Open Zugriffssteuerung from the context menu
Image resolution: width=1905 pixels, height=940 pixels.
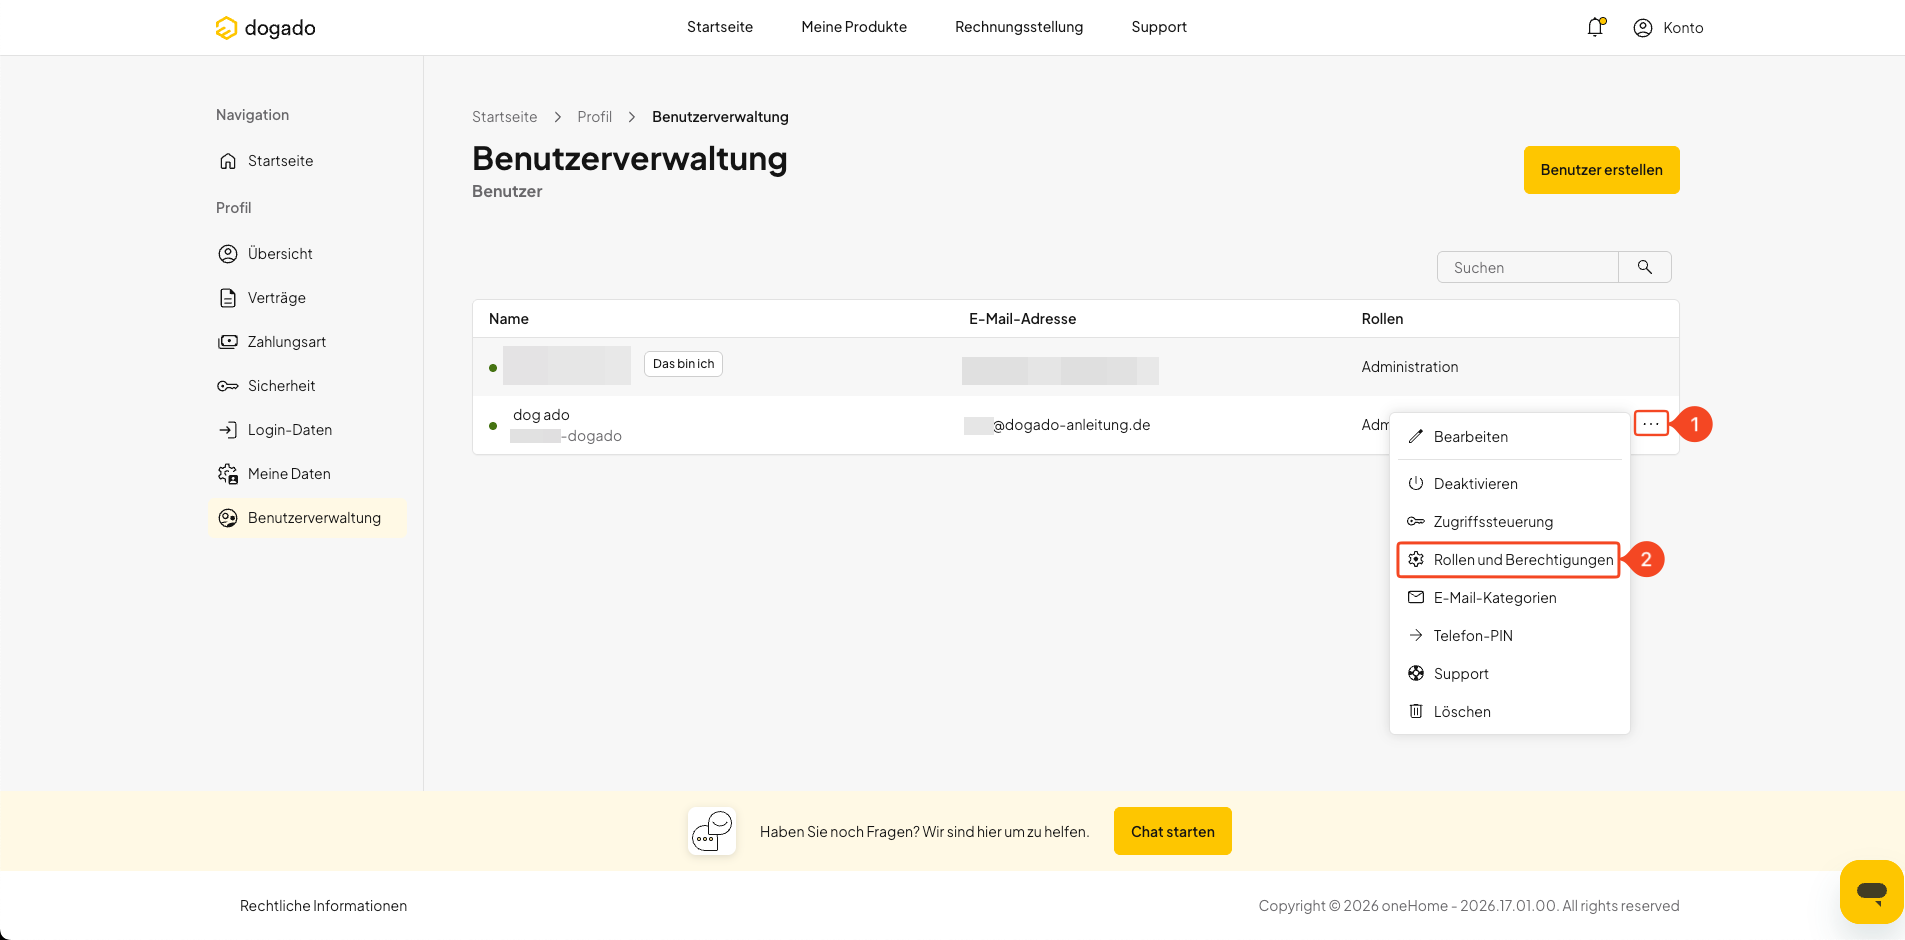click(x=1509, y=522)
